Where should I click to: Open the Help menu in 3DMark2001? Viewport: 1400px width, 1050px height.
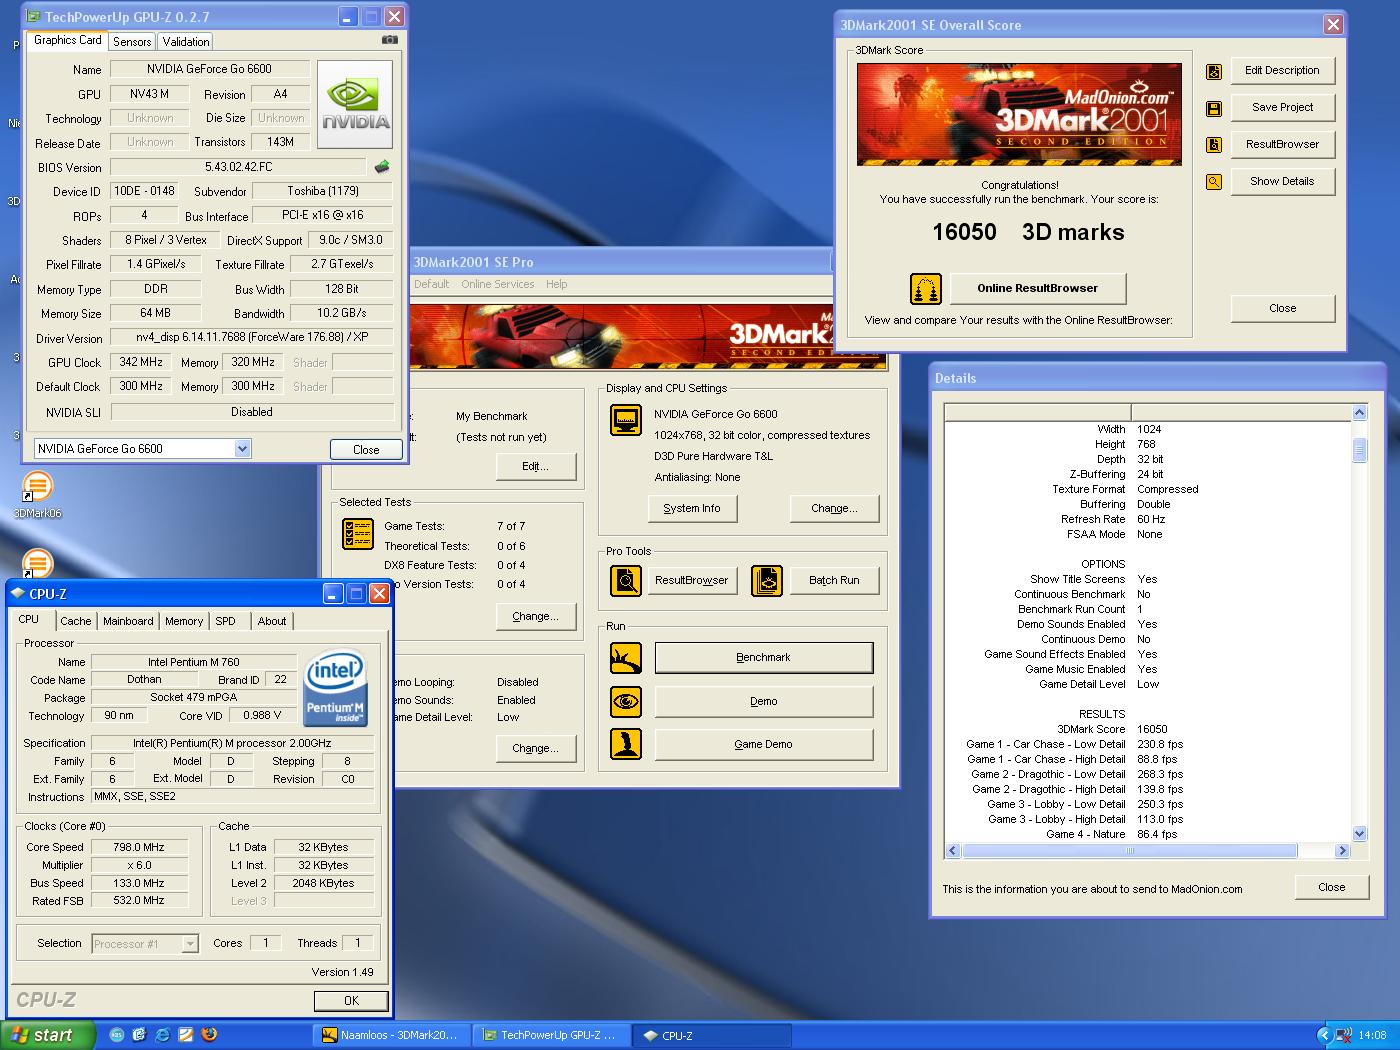coord(557,284)
